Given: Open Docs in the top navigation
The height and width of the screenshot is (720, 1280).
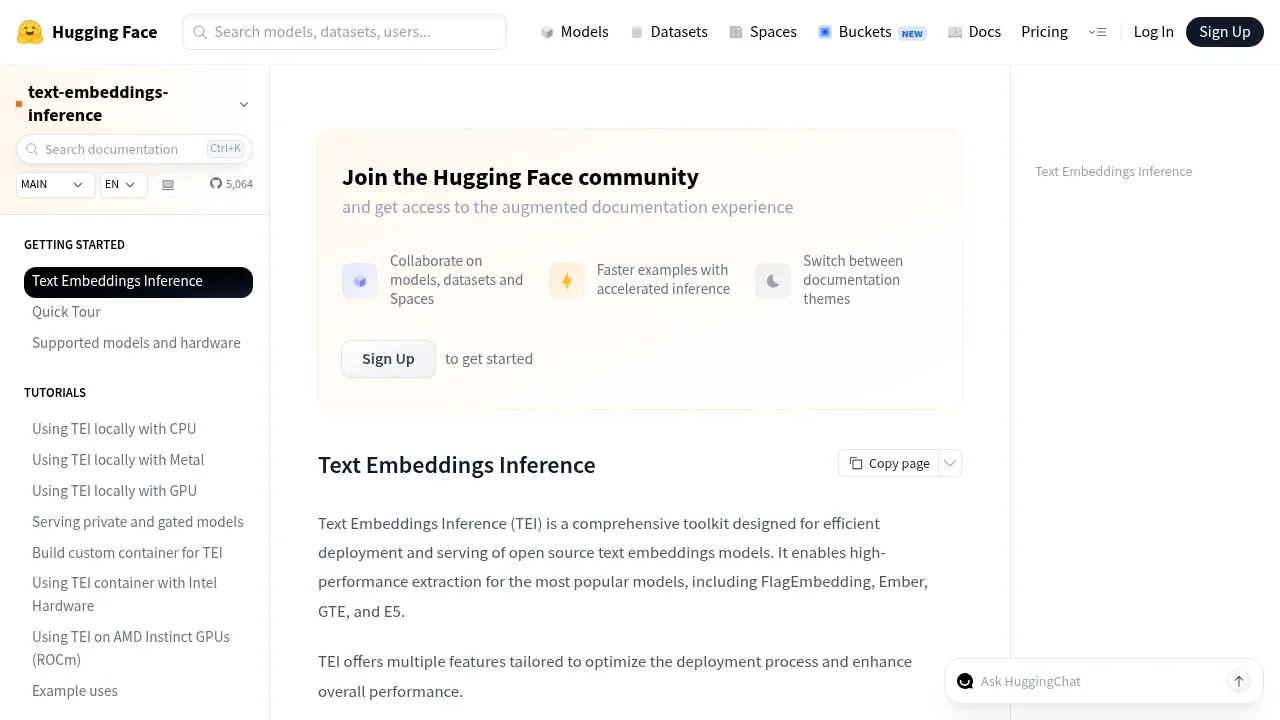Looking at the screenshot, I should 974,32.
